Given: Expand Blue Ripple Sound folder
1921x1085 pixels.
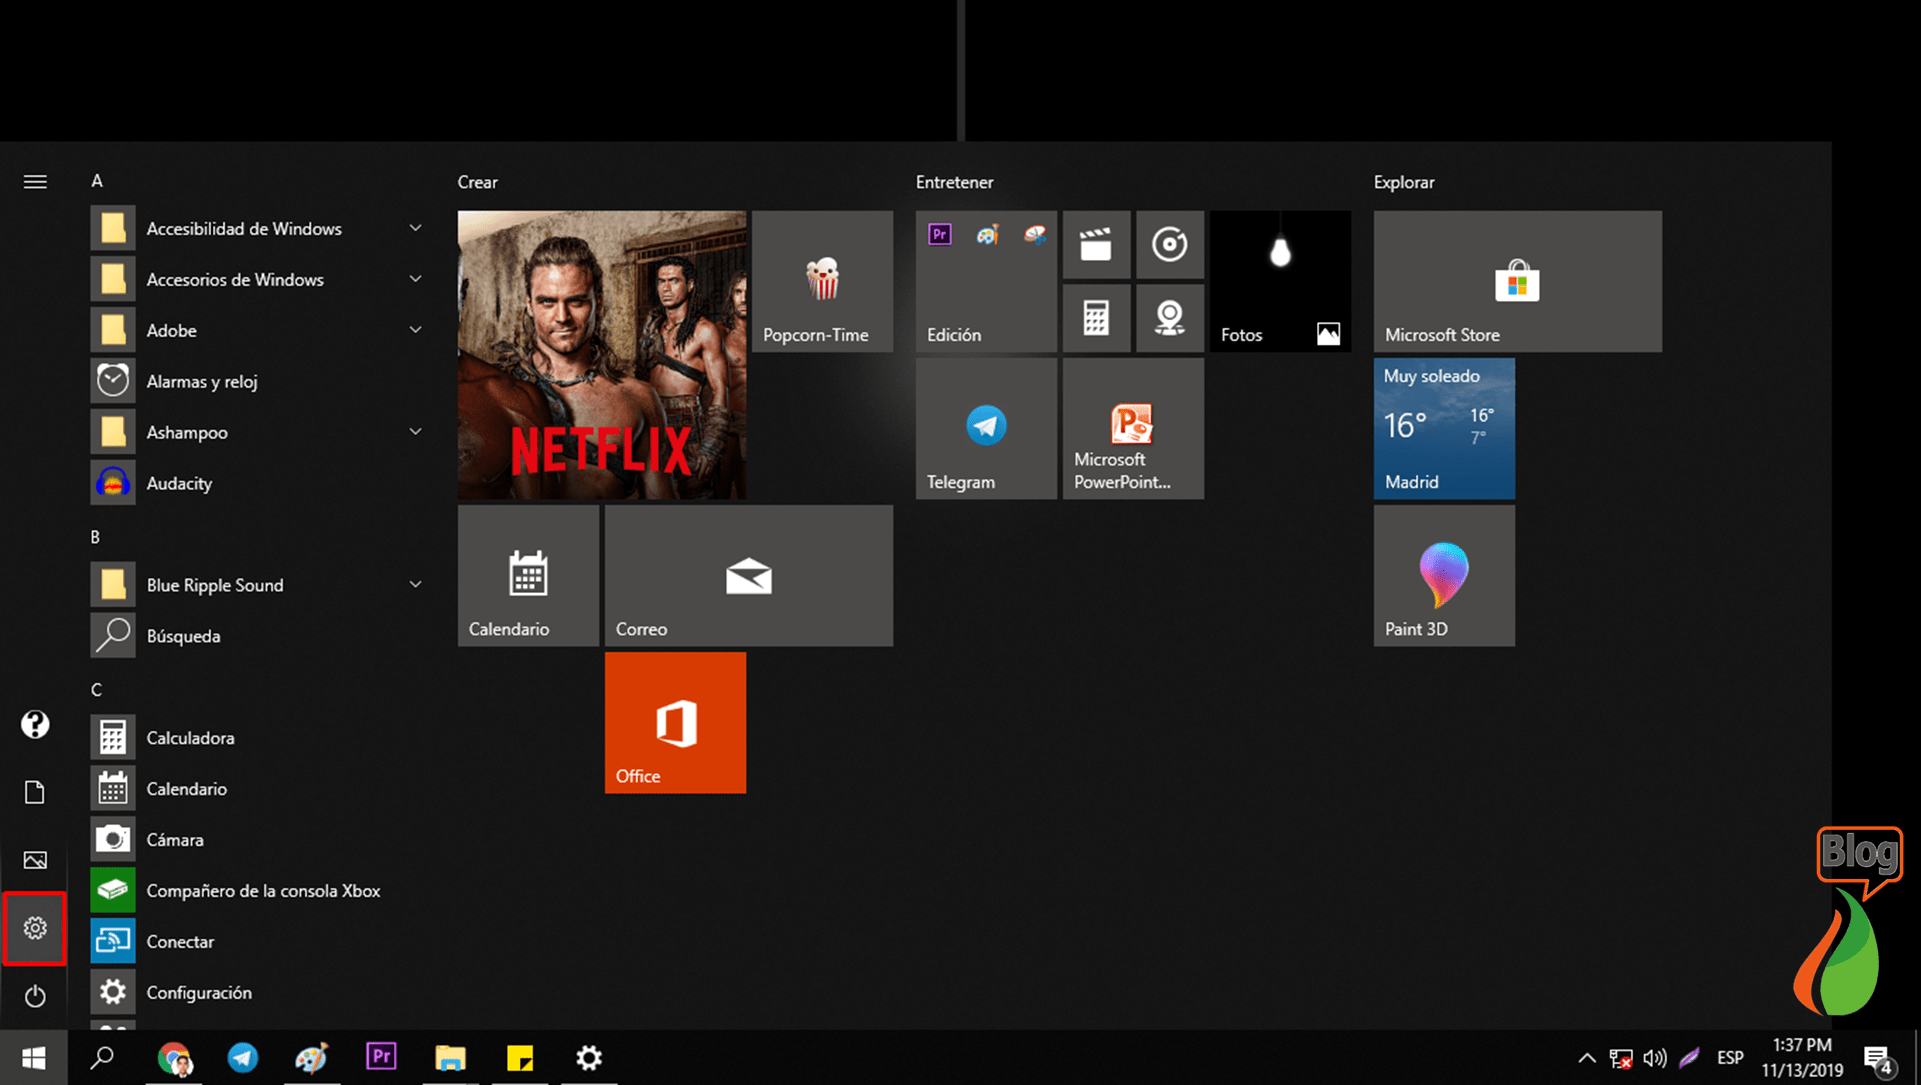Looking at the screenshot, I should click(260, 584).
